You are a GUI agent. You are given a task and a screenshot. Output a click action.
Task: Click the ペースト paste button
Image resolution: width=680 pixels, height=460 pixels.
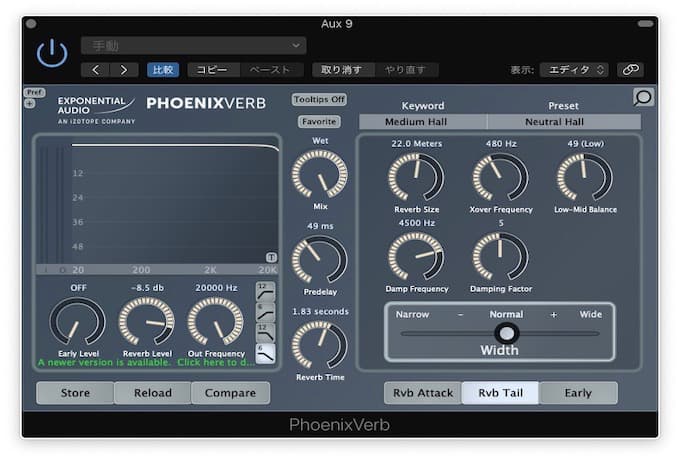tap(271, 70)
